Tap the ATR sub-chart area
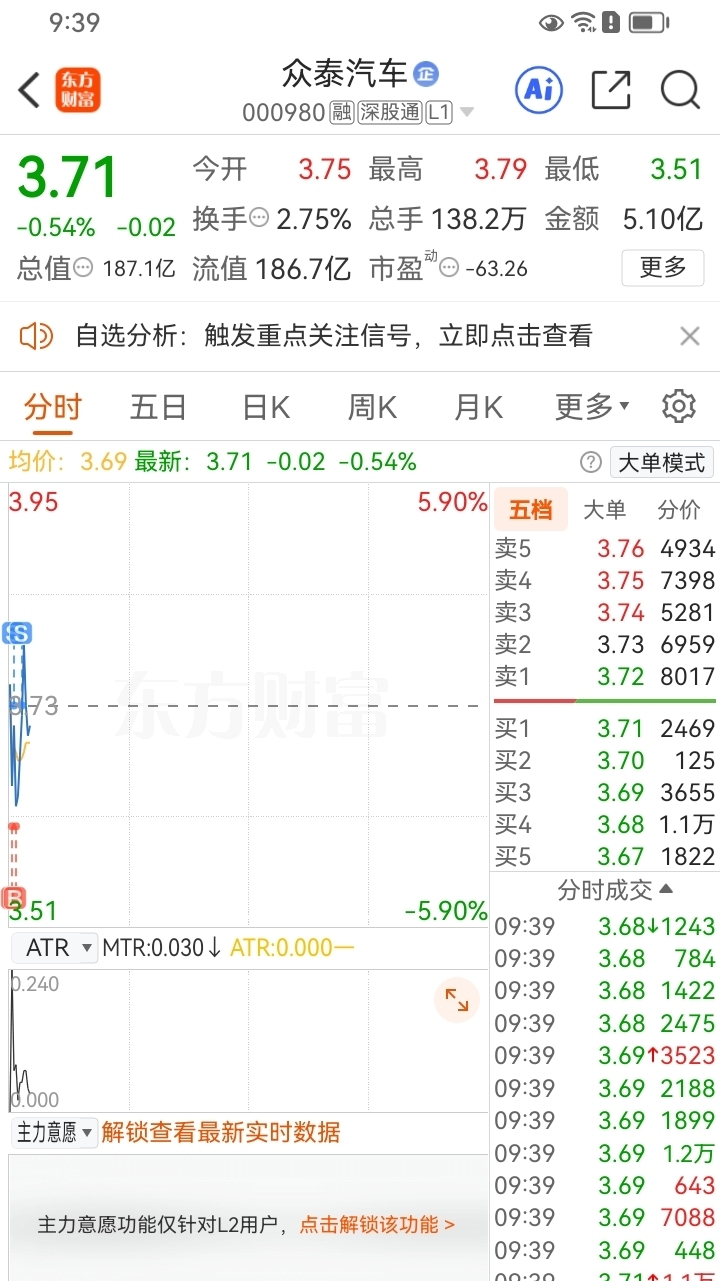 click(x=249, y=1040)
